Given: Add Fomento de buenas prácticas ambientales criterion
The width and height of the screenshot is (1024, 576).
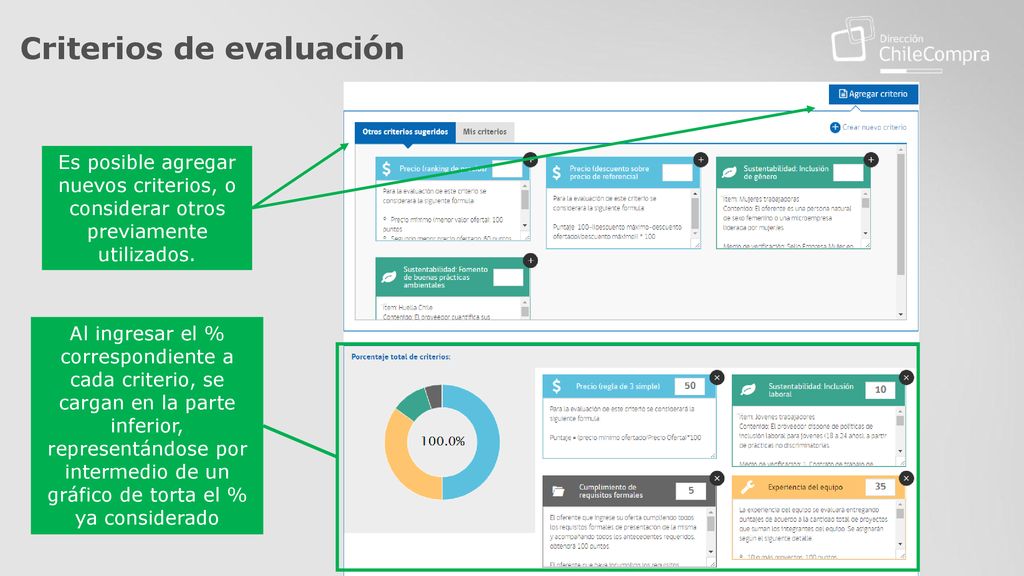Looking at the screenshot, I should coord(530,261).
